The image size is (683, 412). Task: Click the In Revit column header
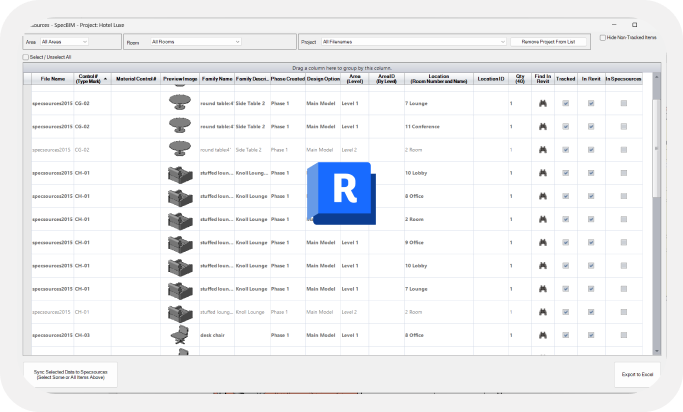[x=591, y=79]
